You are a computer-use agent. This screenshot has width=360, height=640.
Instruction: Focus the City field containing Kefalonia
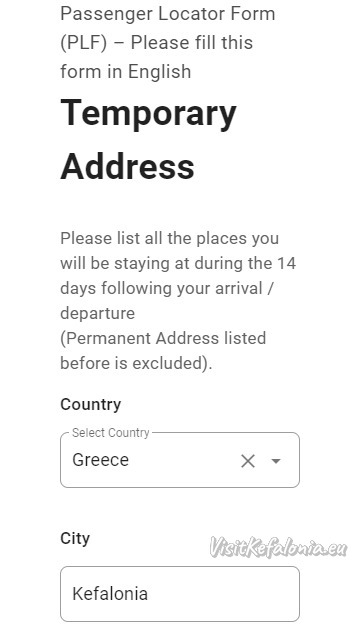point(180,594)
